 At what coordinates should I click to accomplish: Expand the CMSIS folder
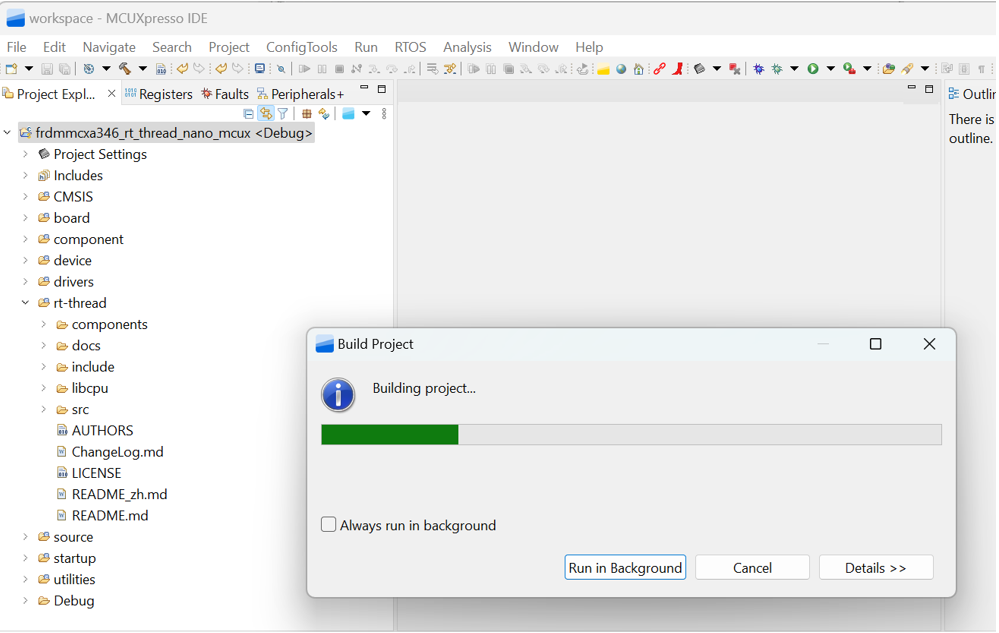pyautogui.click(x=25, y=196)
